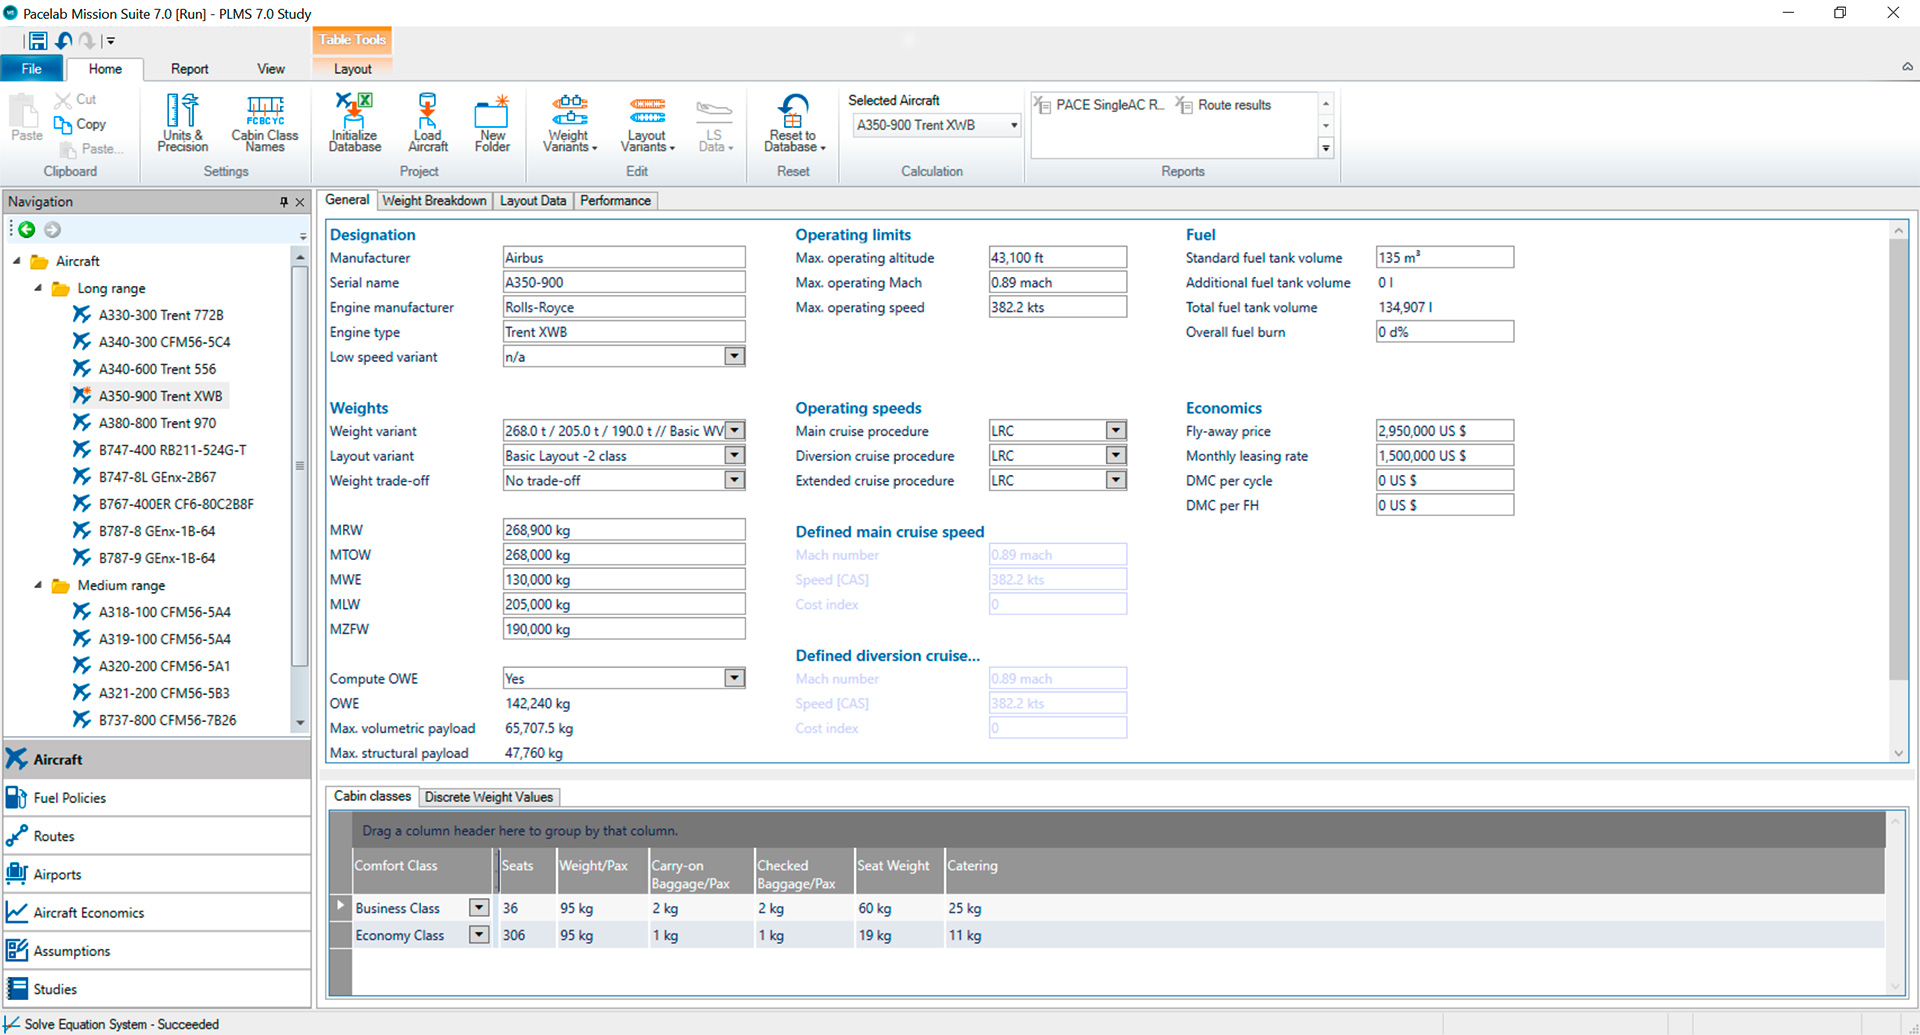The width and height of the screenshot is (1920, 1035).
Task: Open the Studies section
Action: point(157,989)
